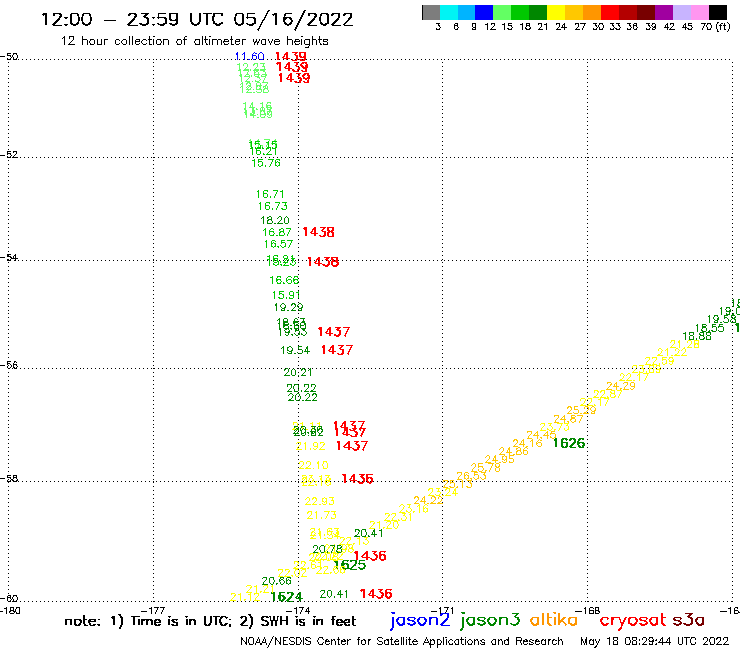Click the green time stamp 1624
This screenshot has height=650, width=740.
tap(286, 597)
